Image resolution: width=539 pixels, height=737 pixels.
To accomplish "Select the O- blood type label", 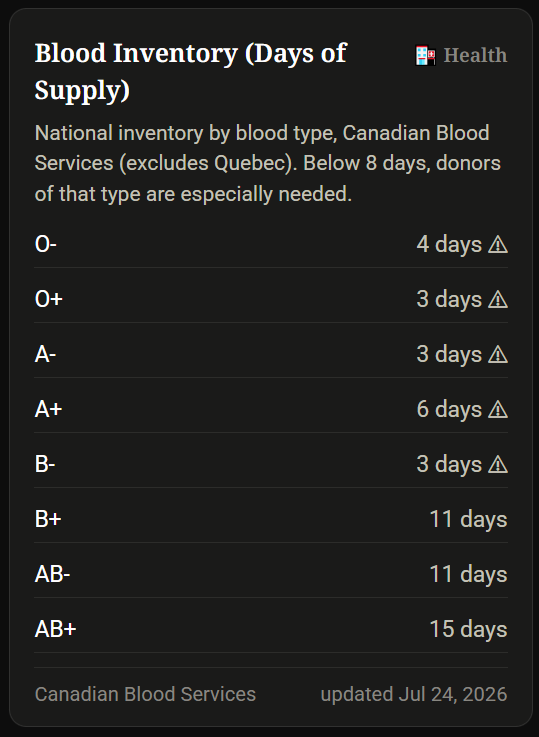I will (x=46, y=244).
